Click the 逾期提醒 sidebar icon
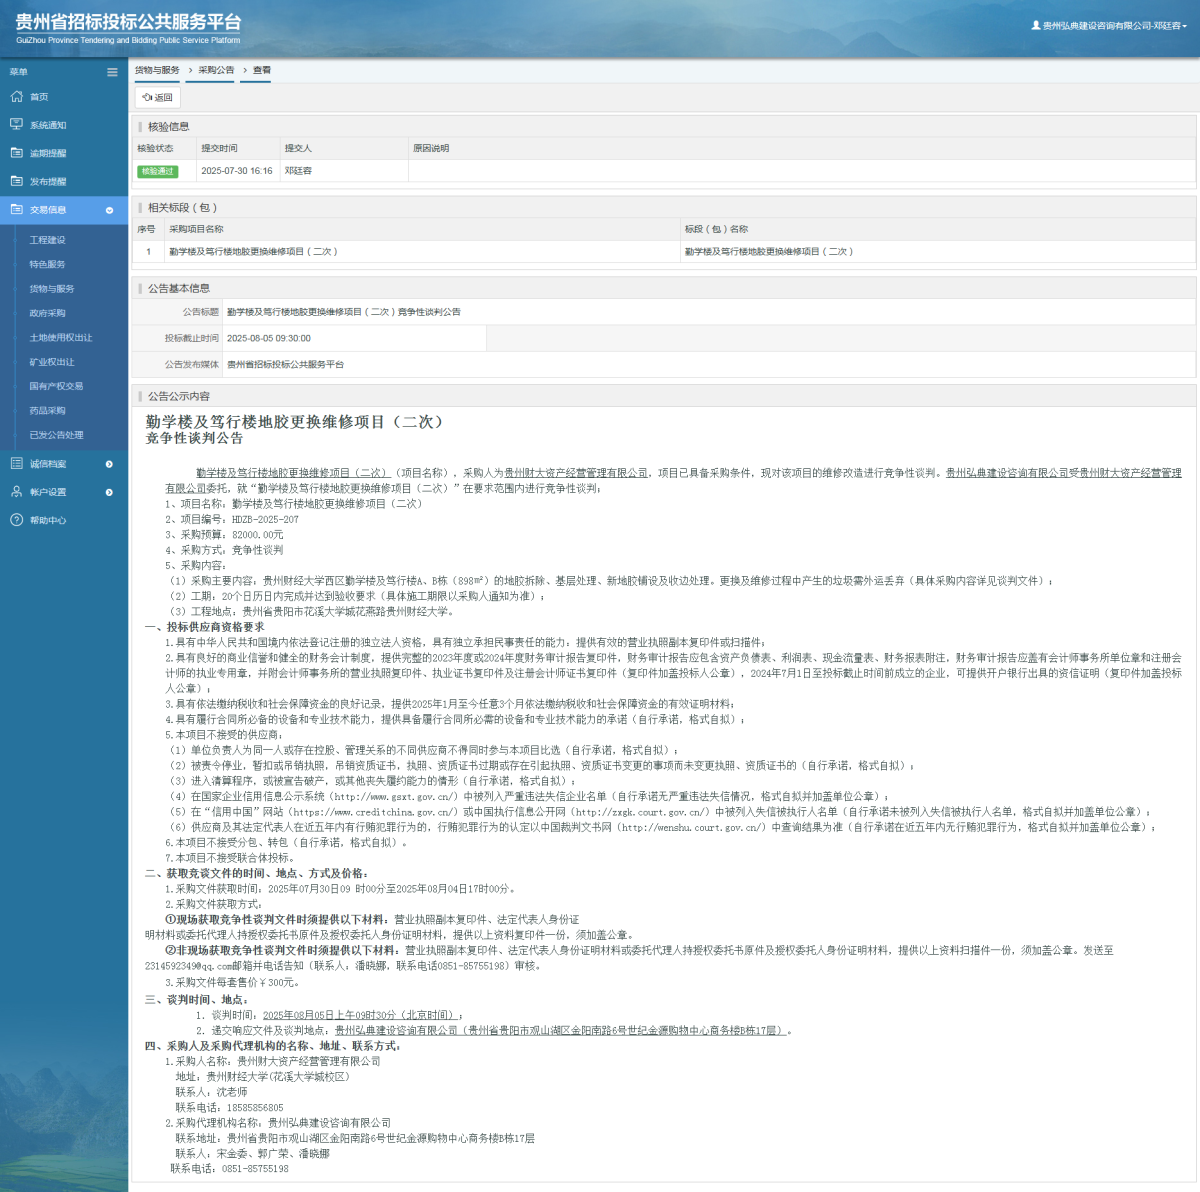The image size is (1200, 1192). [x=16, y=153]
